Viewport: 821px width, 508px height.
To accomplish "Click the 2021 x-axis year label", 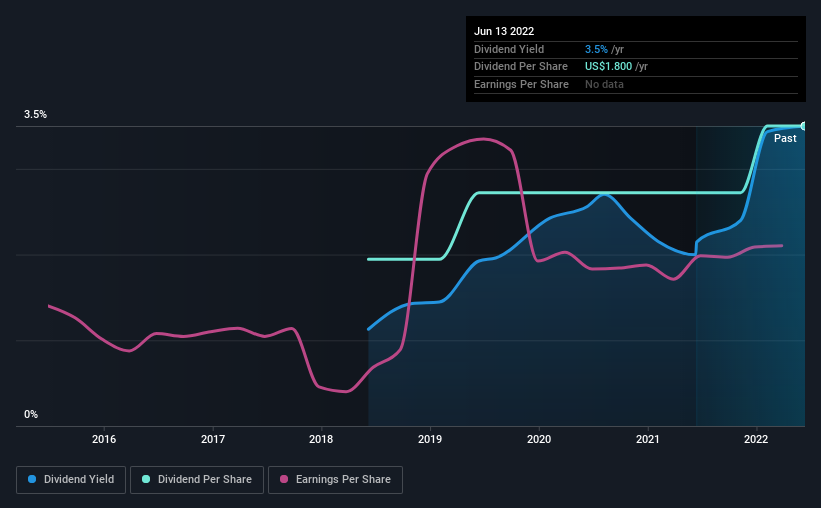I will [x=648, y=439].
